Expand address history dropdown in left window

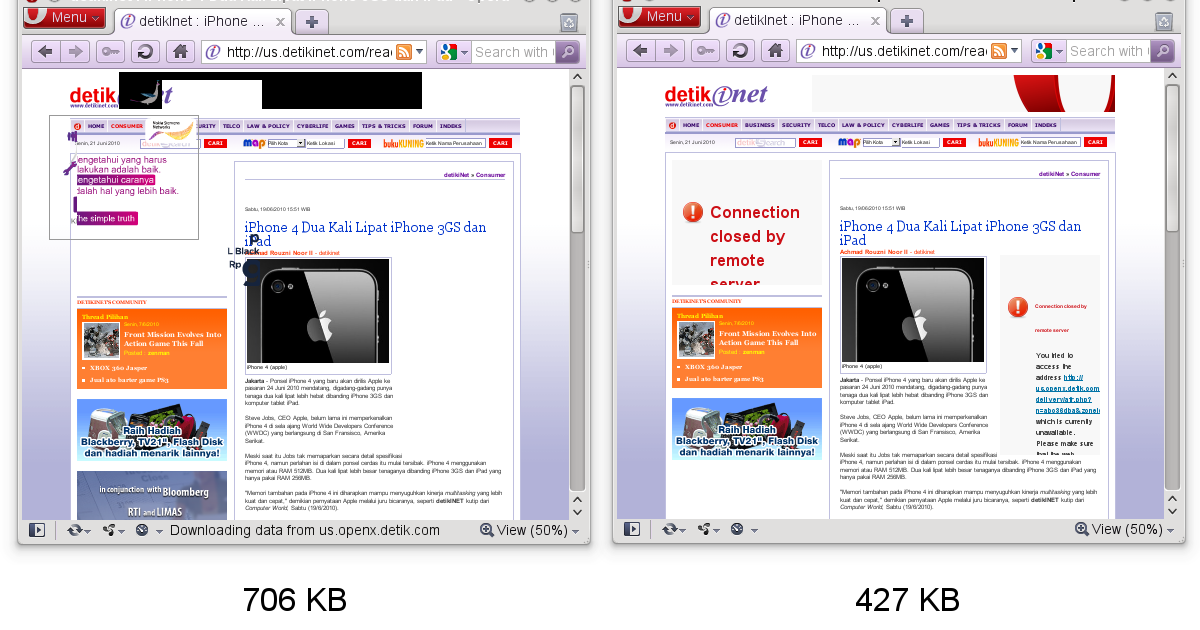[x=419, y=52]
